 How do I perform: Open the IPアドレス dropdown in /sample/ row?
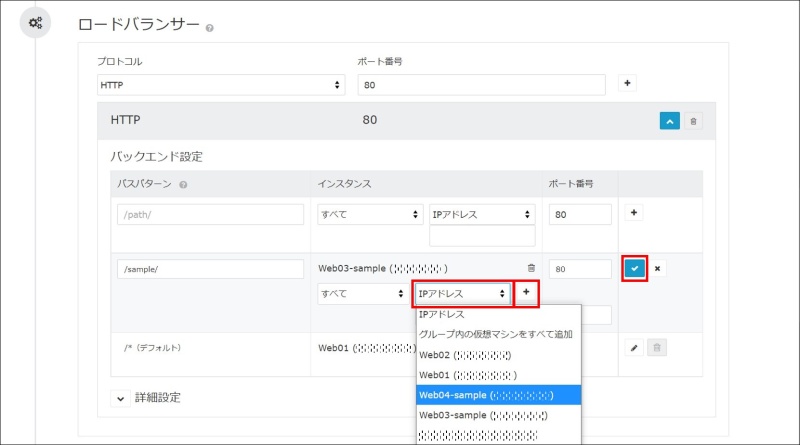pyautogui.click(x=462, y=294)
